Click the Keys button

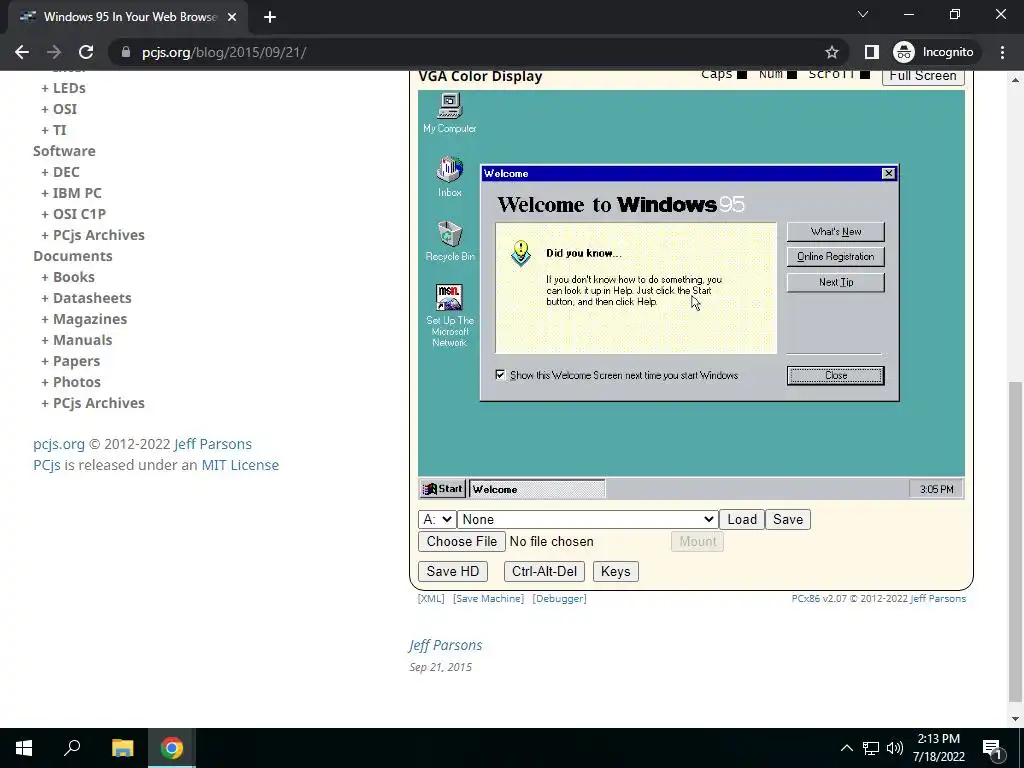click(615, 571)
